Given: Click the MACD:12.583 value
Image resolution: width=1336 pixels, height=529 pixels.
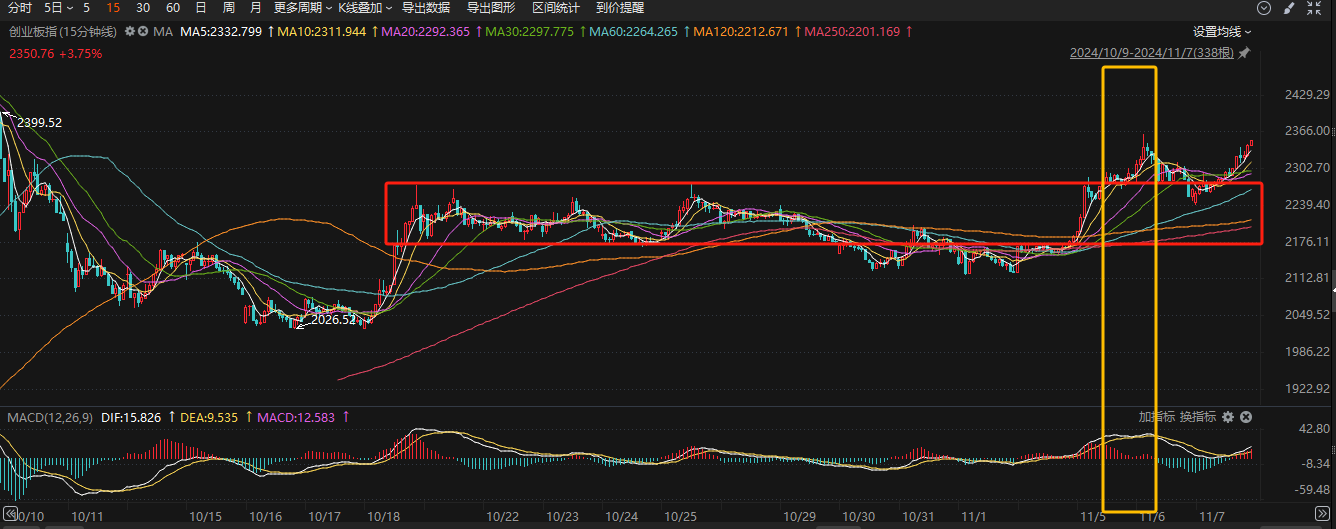Looking at the screenshot, I should 298,417.
